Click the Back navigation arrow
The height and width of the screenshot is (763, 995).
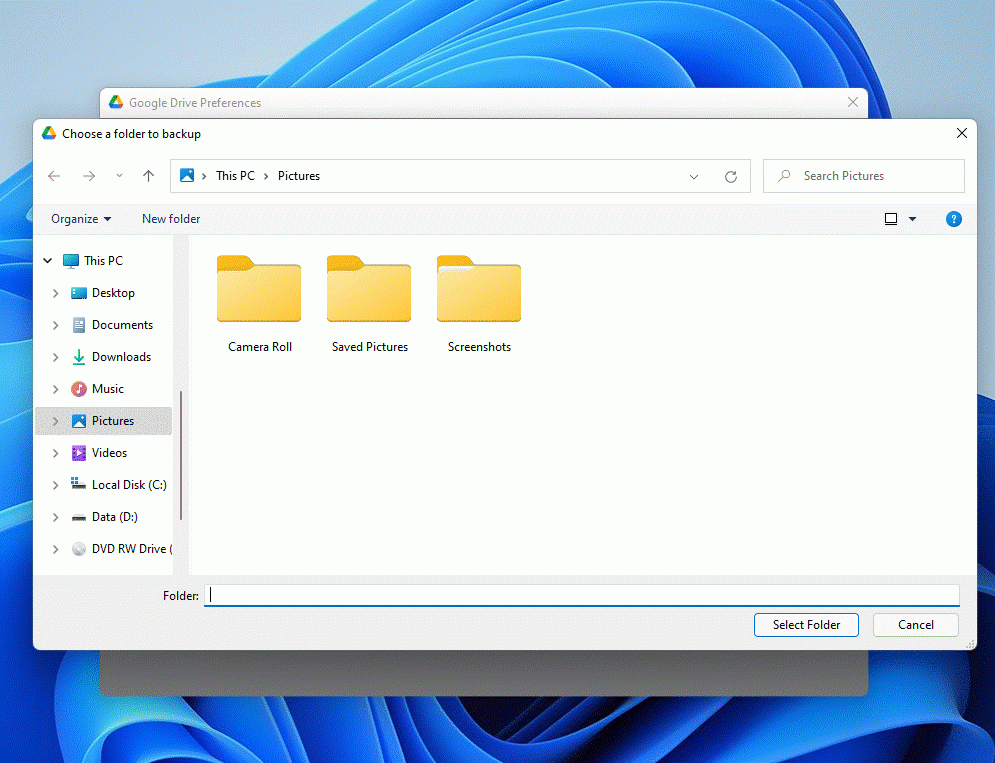click(54, 176)
